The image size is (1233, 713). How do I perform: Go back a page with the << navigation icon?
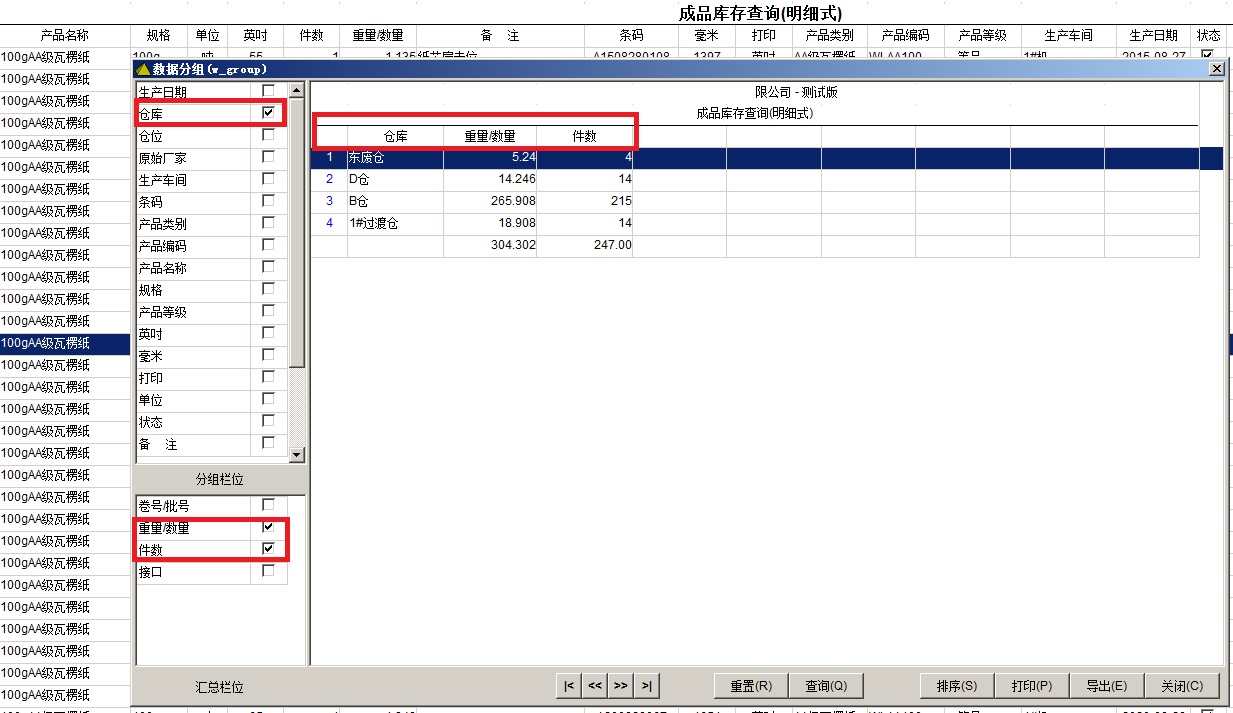pos(594,685)
